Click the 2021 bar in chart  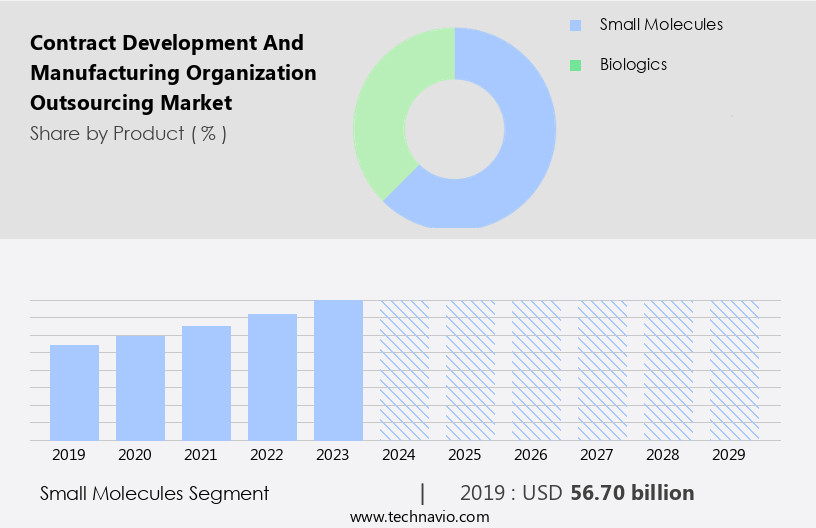[207, 382]
